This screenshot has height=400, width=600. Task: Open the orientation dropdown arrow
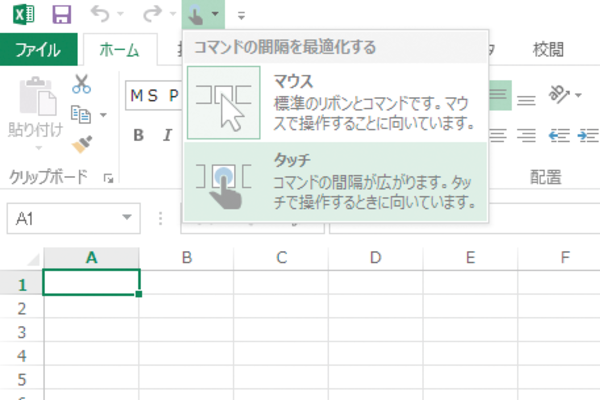pyautogui.click(x=578, y=95)
